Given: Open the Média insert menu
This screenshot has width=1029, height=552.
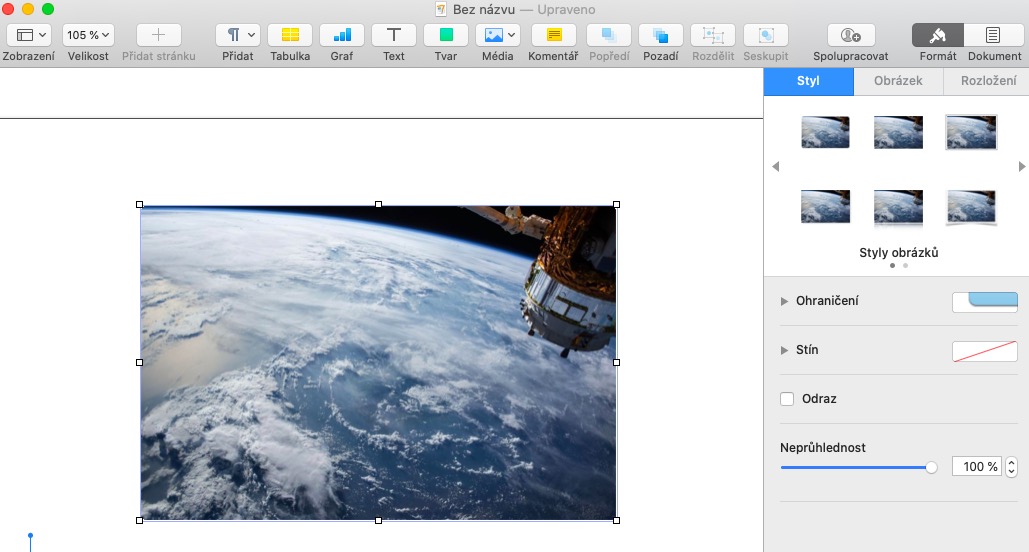Looking at the screenshot, I should click(498, 35).
